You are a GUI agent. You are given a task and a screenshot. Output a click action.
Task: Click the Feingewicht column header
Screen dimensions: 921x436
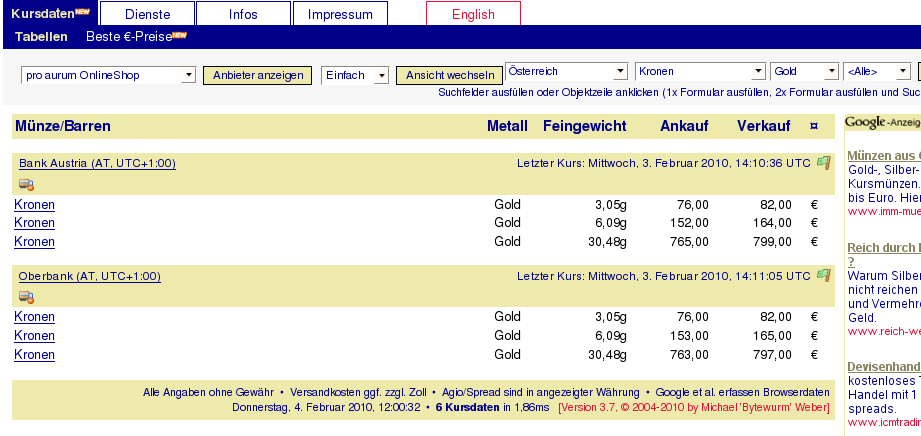[x=584, y=126]
